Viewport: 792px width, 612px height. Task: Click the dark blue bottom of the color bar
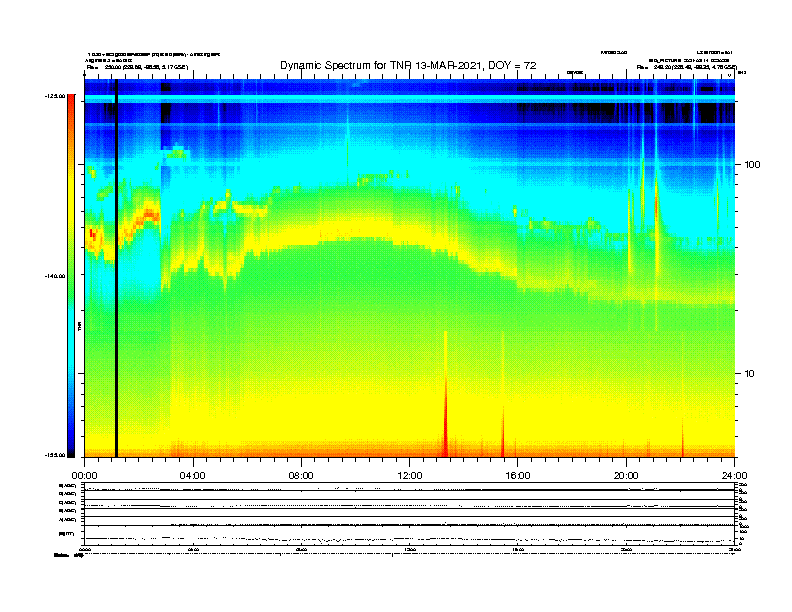pyautogui.click(x=71, y=450)
